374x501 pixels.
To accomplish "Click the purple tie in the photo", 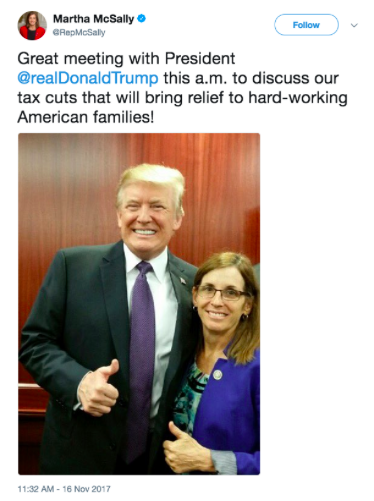I will 141,358.
